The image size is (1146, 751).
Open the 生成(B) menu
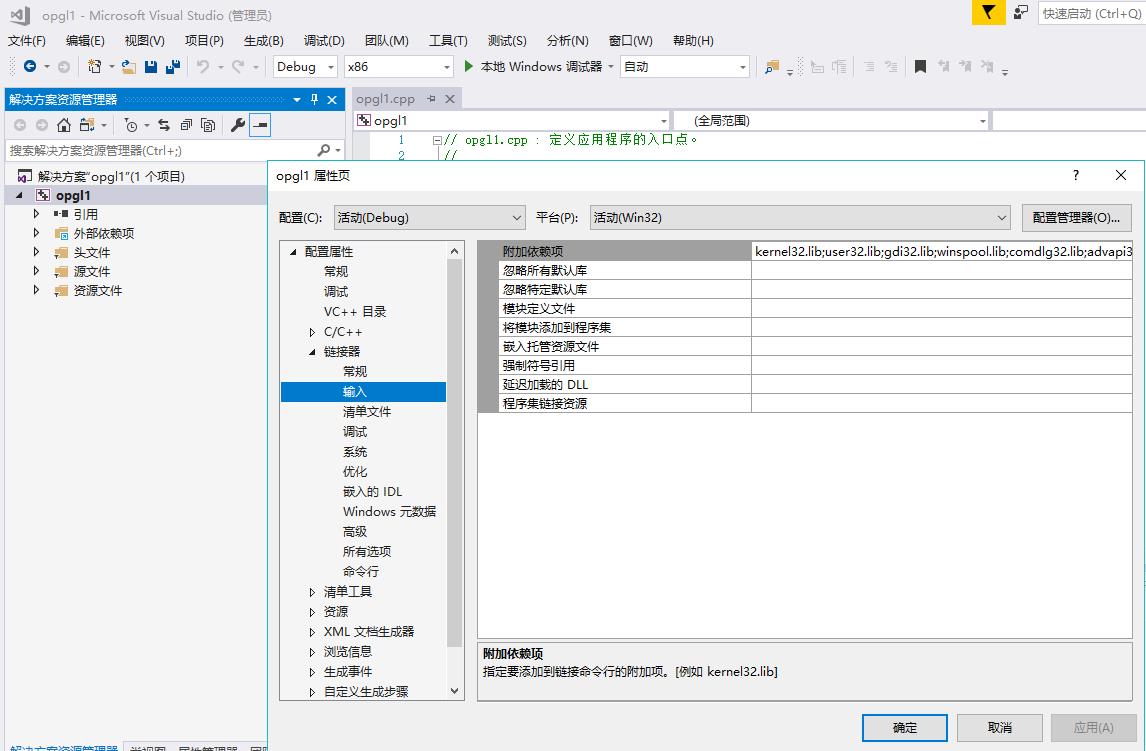pyautogui.click(x=263, y=40)
